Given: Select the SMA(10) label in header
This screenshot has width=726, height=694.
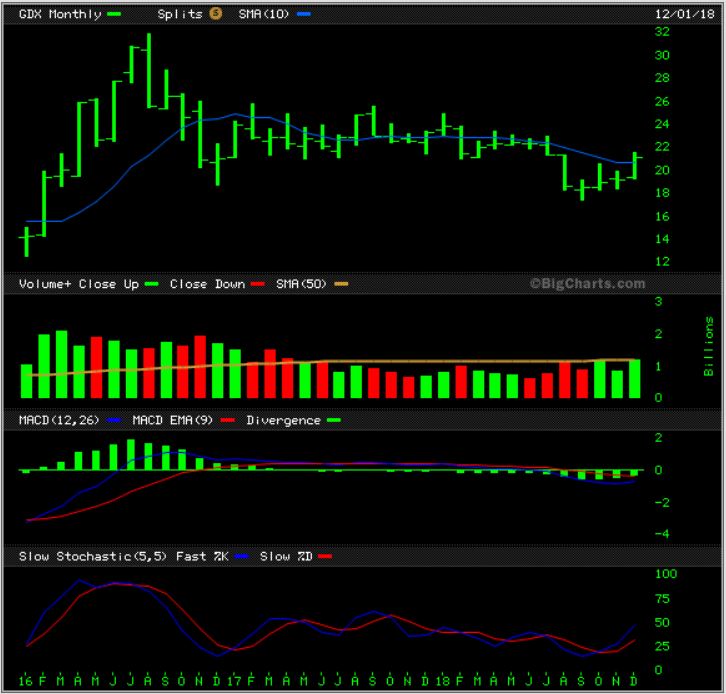Looking at the screenshot, I should click(x=263, y=14).
